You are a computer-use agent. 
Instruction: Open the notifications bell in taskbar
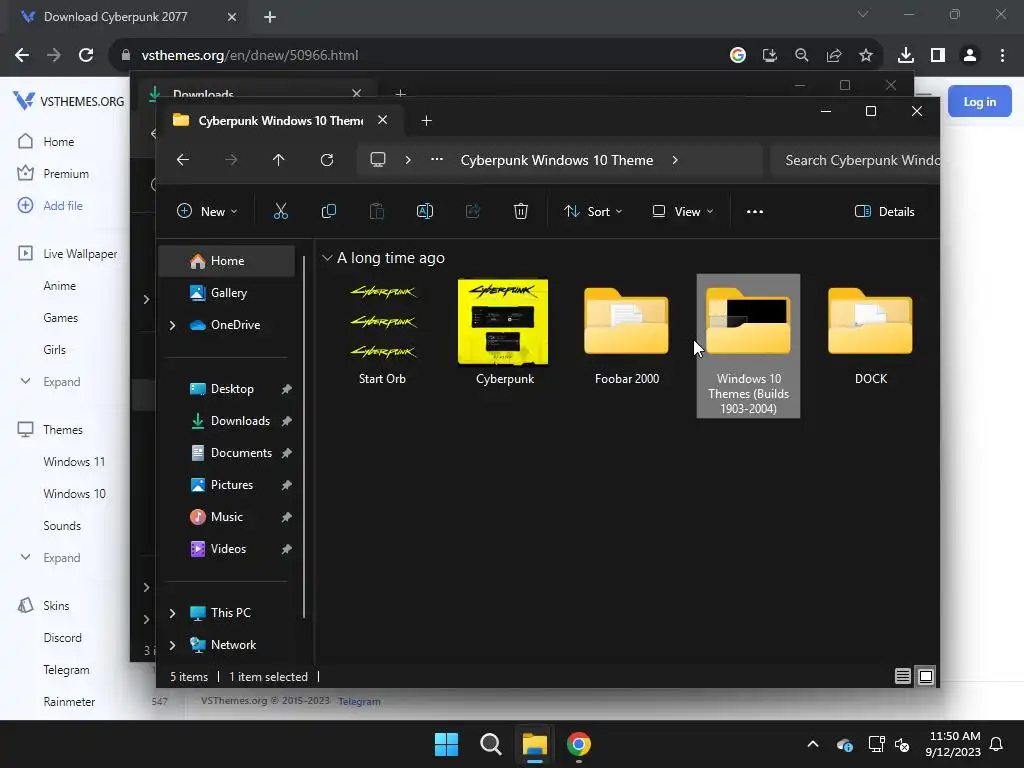point(997,744)
